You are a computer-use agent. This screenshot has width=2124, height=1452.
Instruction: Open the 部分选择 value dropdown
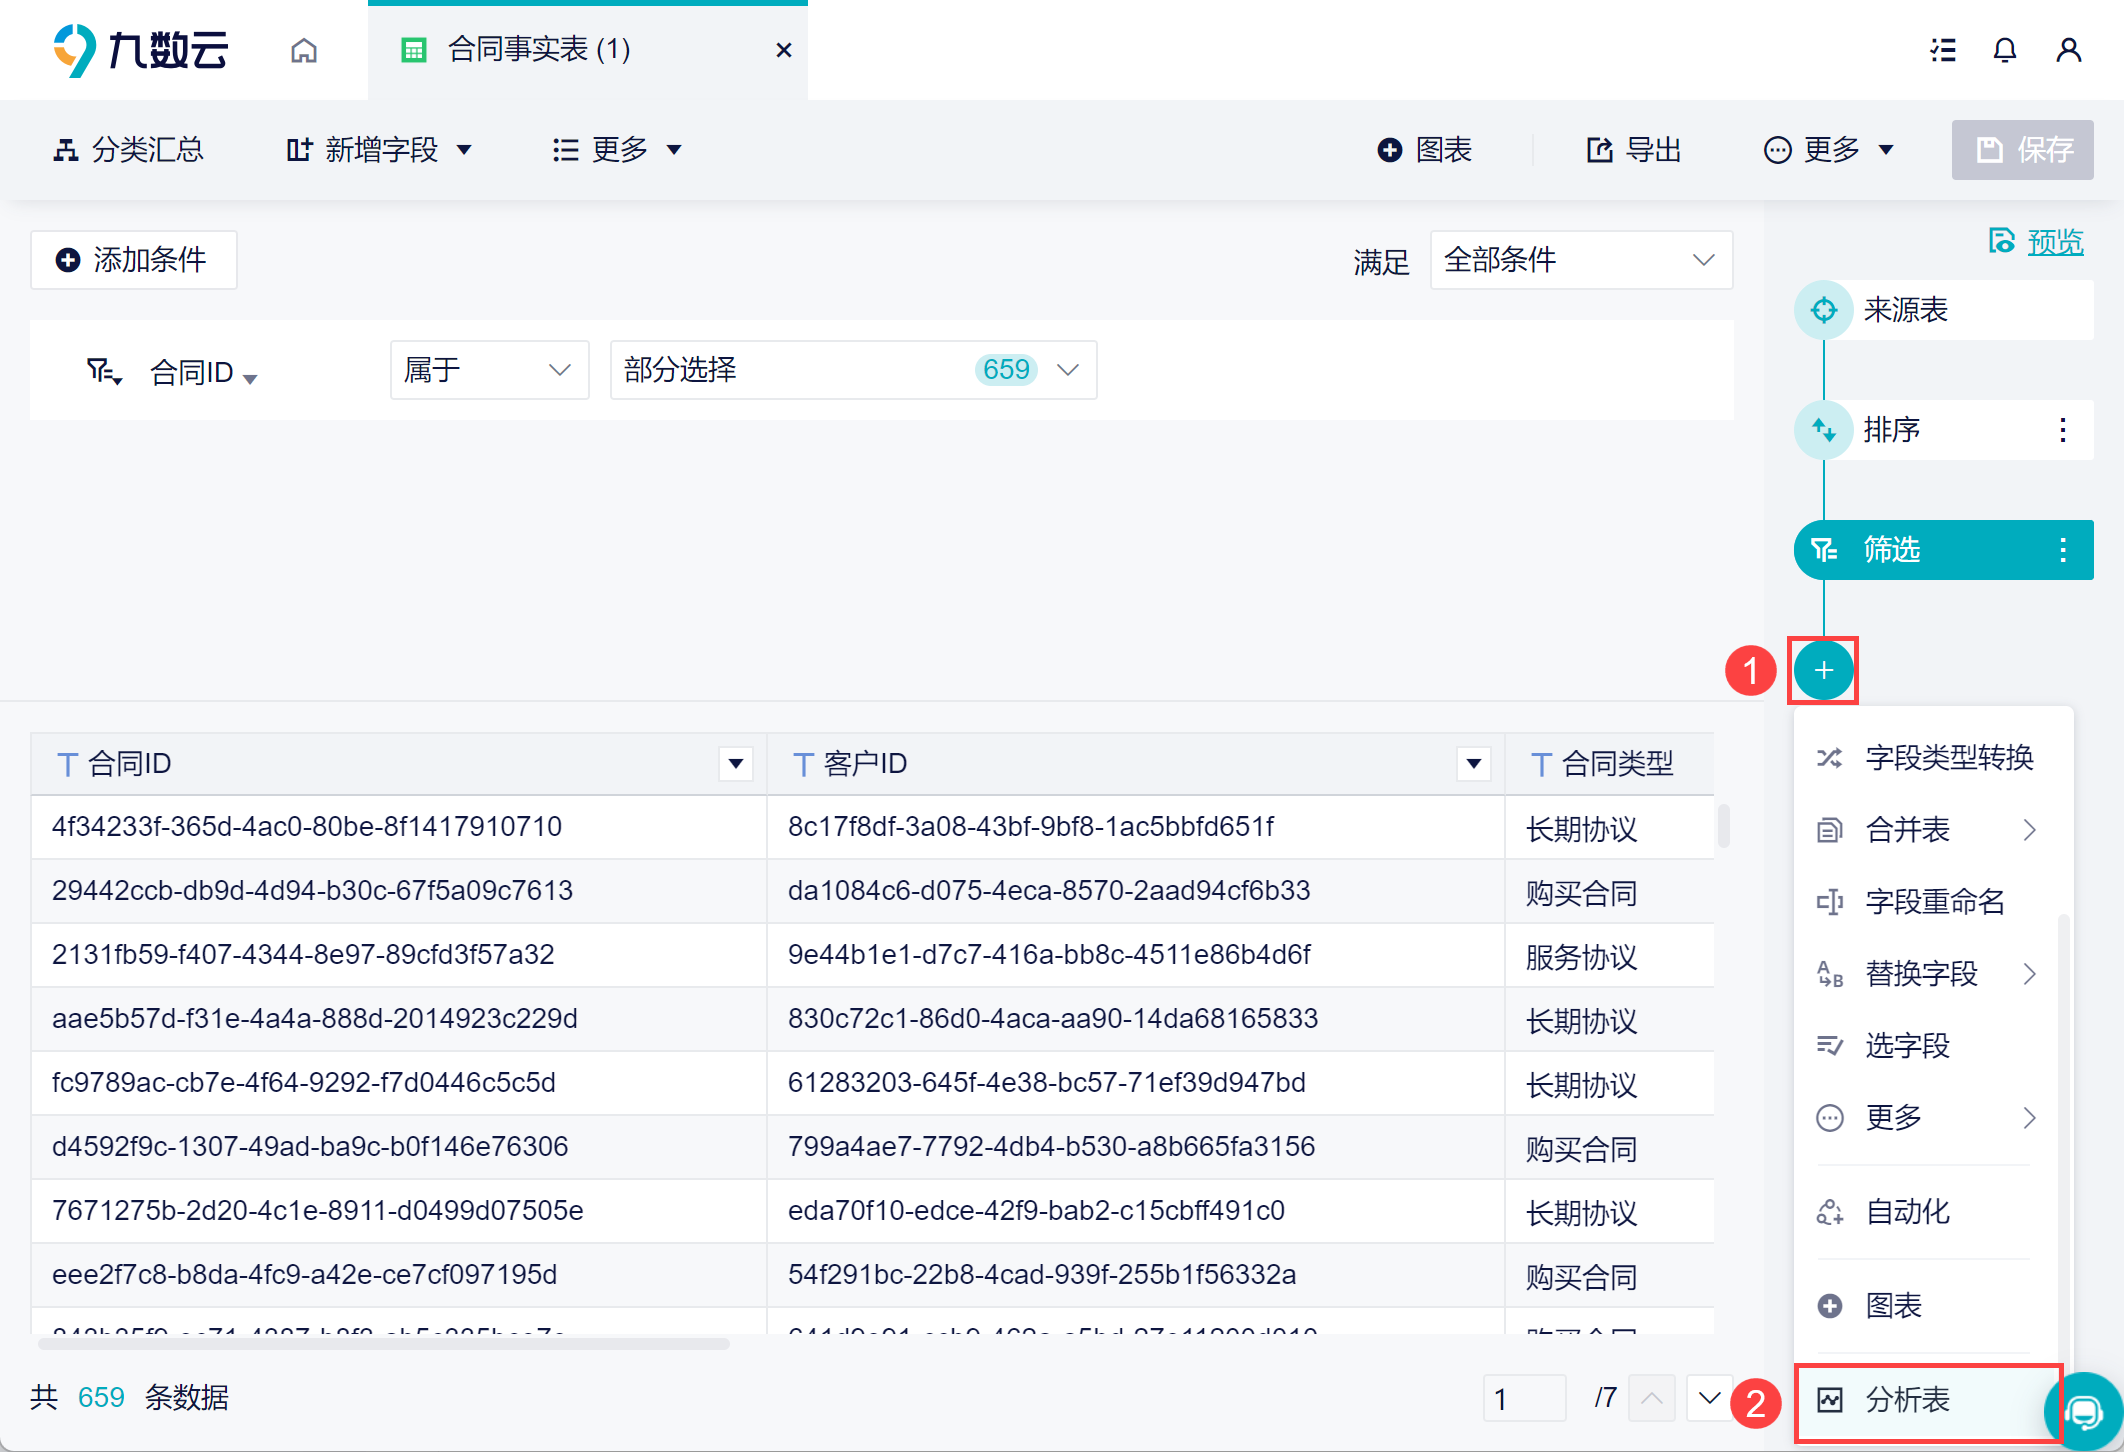[x=852, y=370]
